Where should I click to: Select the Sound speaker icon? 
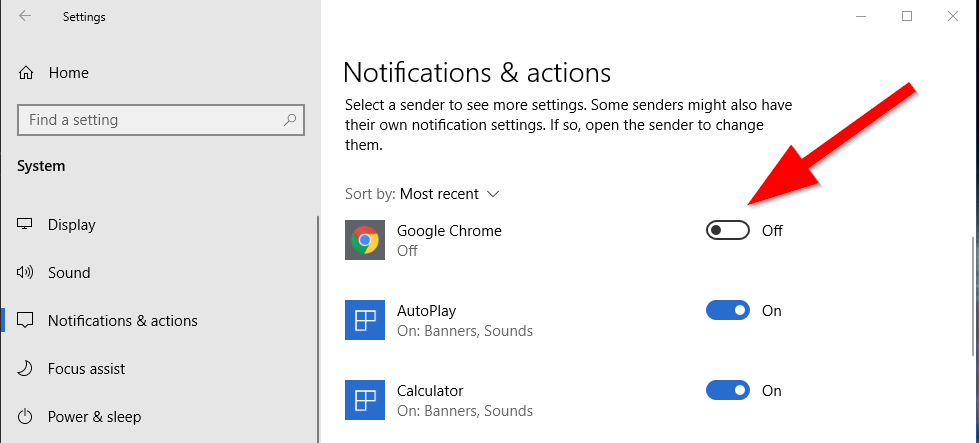click(x=25, y=273)
